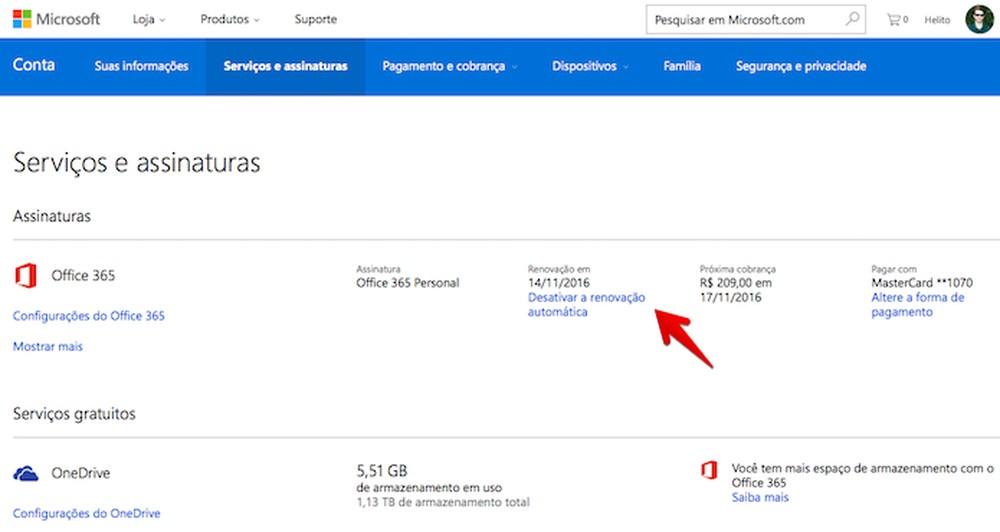This screenshot has height=532, width=1000.
Task: Click the Office 365 subscription logo
Action: point(26,276)
